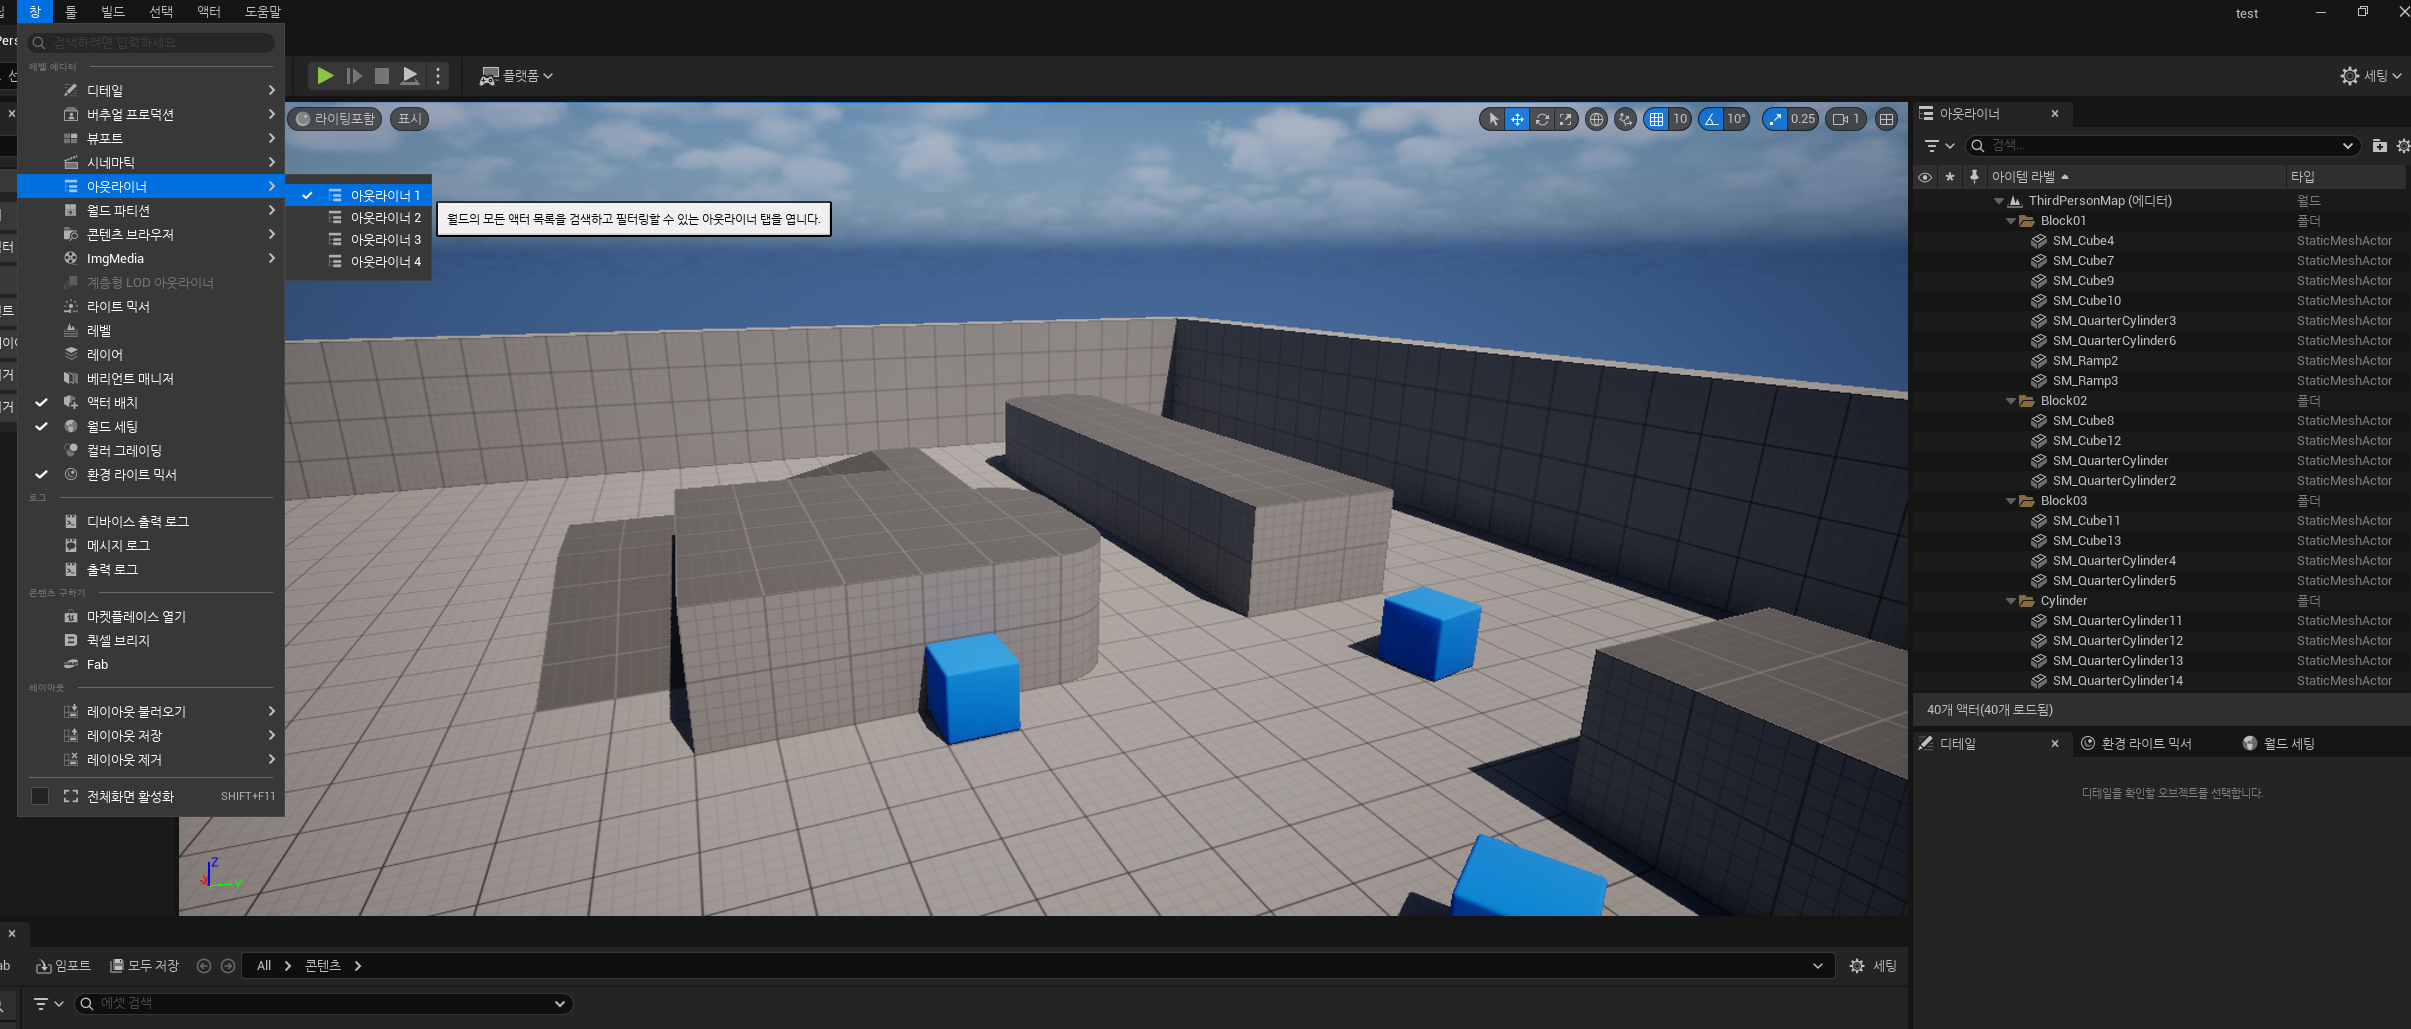Click the eye visibility column in Outliner

(1925, 177)
